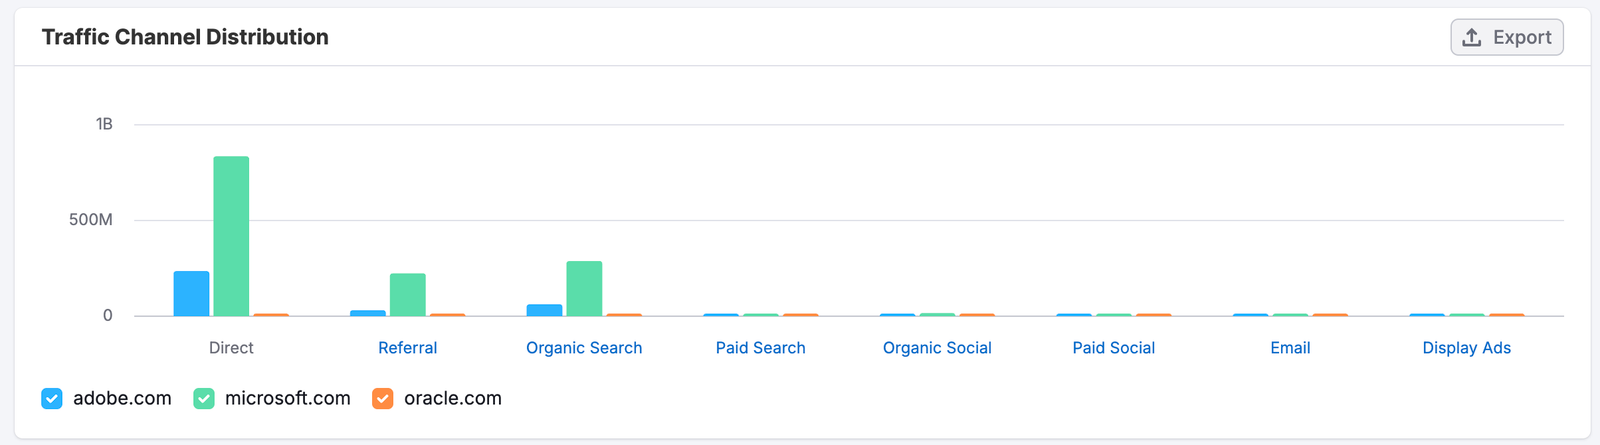Click microsoft.com's green Organic Search bar
Screen dimensions: 1600x445
click(584, 289)
